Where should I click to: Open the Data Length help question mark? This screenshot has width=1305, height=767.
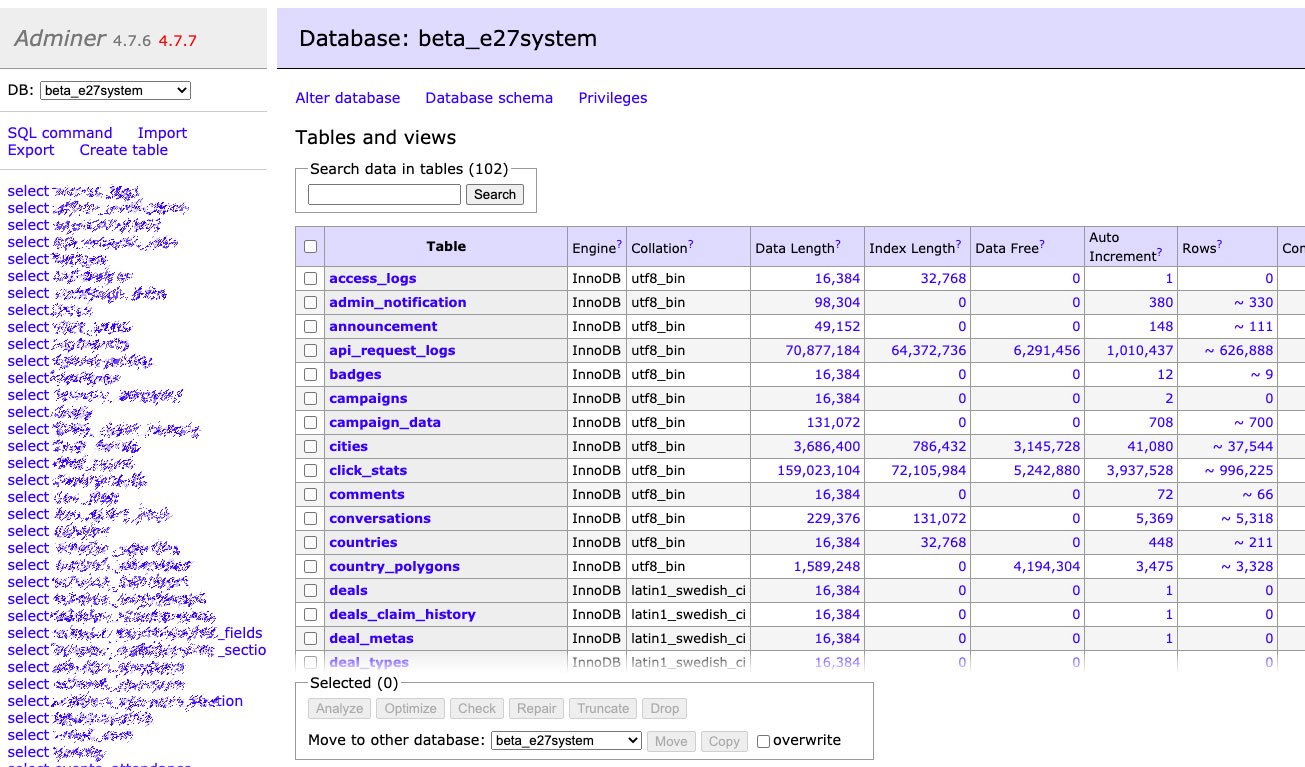tap(836, 245)
